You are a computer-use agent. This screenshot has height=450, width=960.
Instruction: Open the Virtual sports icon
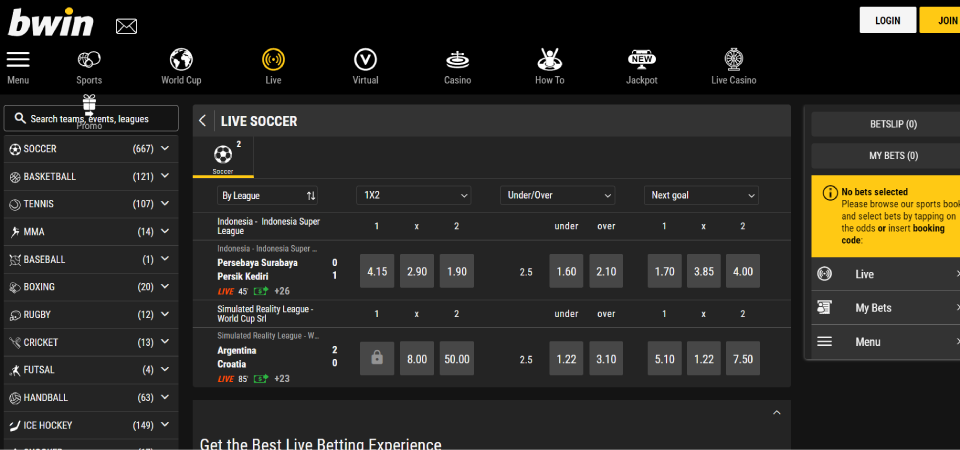366,59
